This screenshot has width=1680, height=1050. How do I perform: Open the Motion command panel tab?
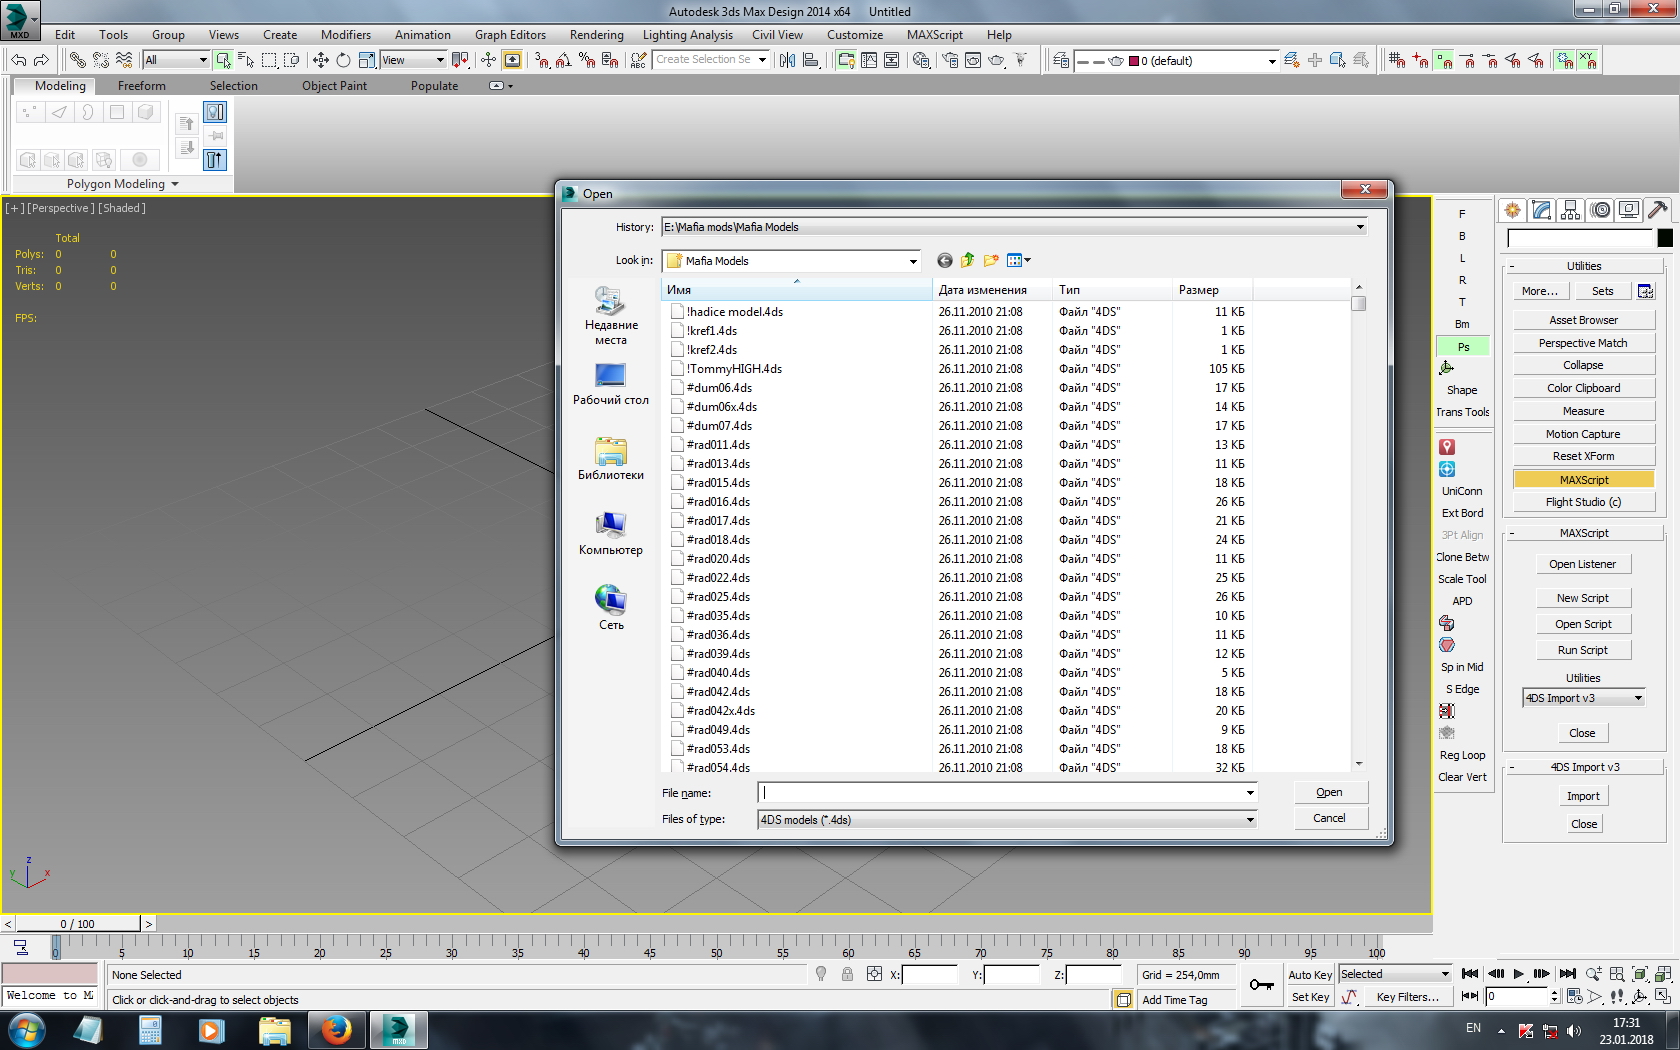[x=1600, y=210]
